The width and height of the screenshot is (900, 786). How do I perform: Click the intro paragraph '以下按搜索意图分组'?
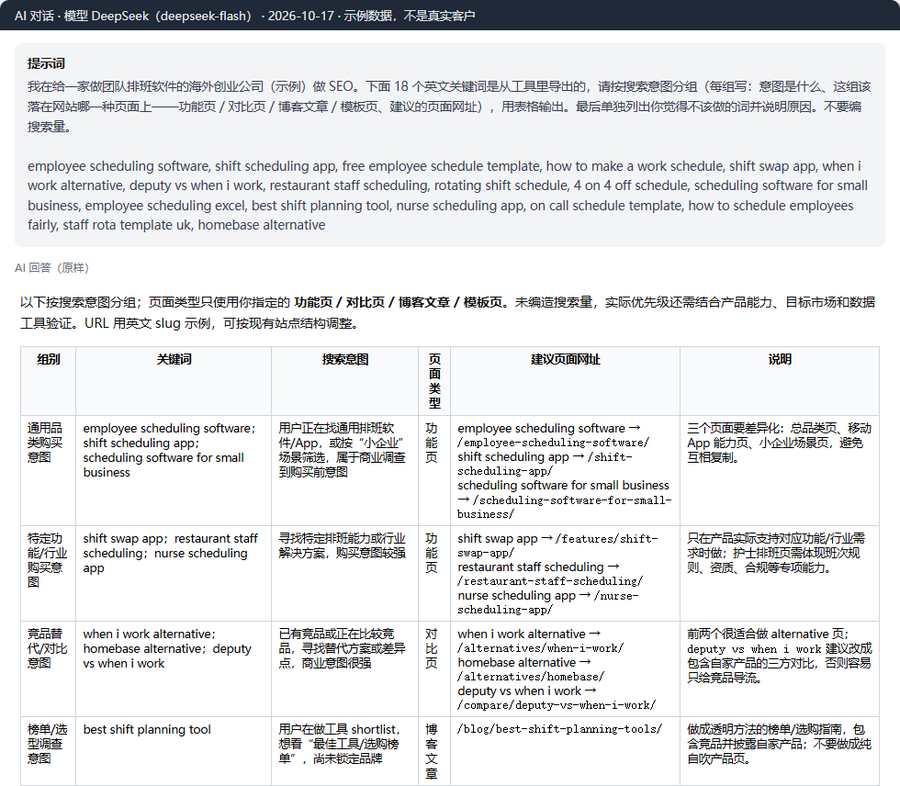tap(448, 312)
